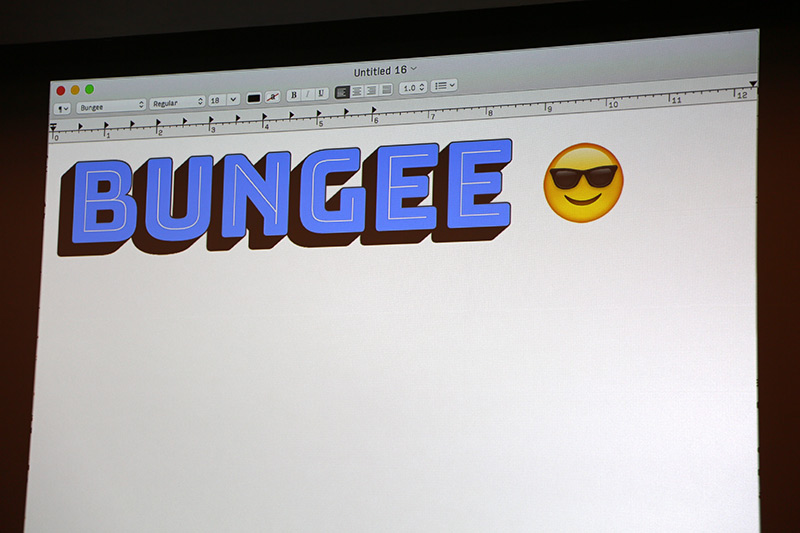800x533 pixels.
Task: Click inside the BUNGEE text
Action: point(285,197)
